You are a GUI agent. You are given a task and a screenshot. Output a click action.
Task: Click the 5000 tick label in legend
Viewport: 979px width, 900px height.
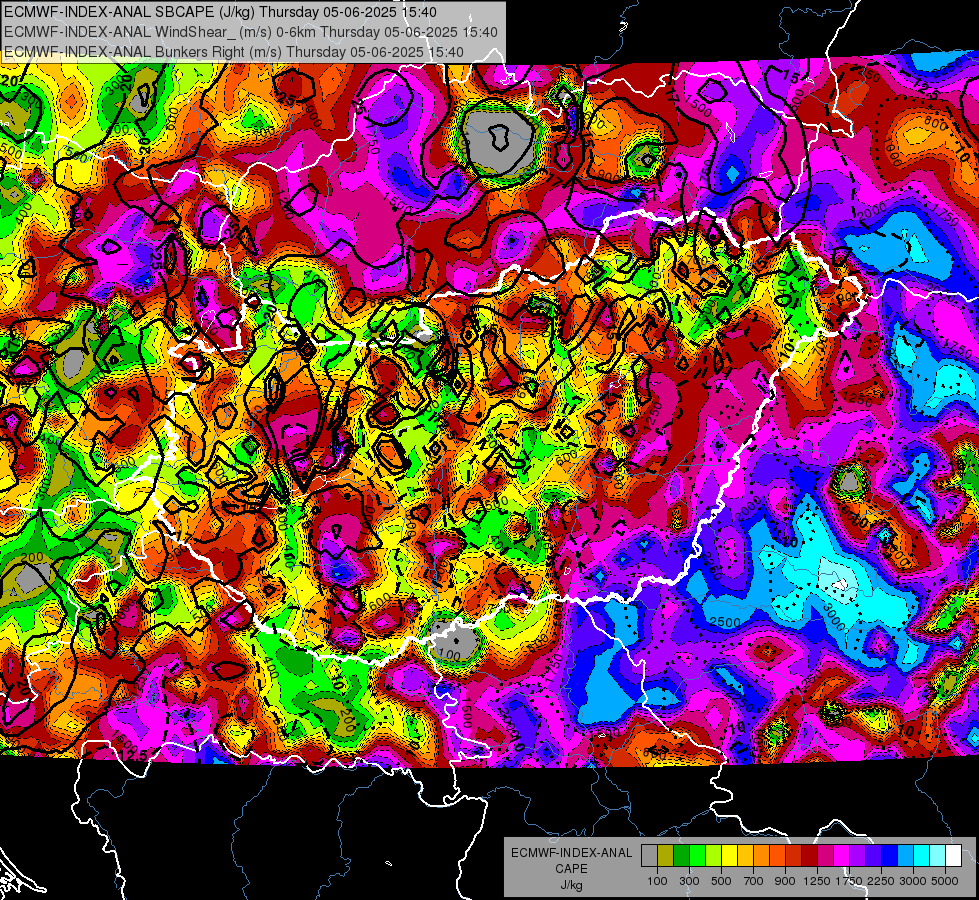945,881
